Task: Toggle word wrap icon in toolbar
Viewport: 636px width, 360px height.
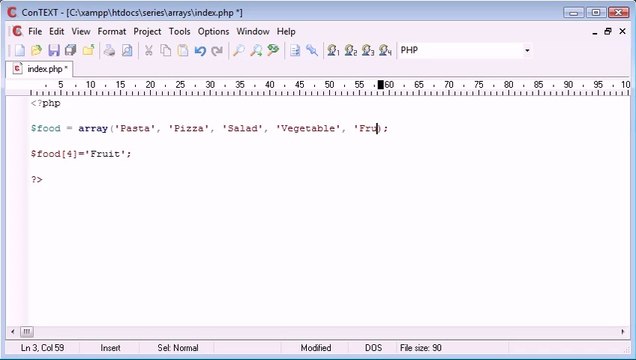Action: 295,50
